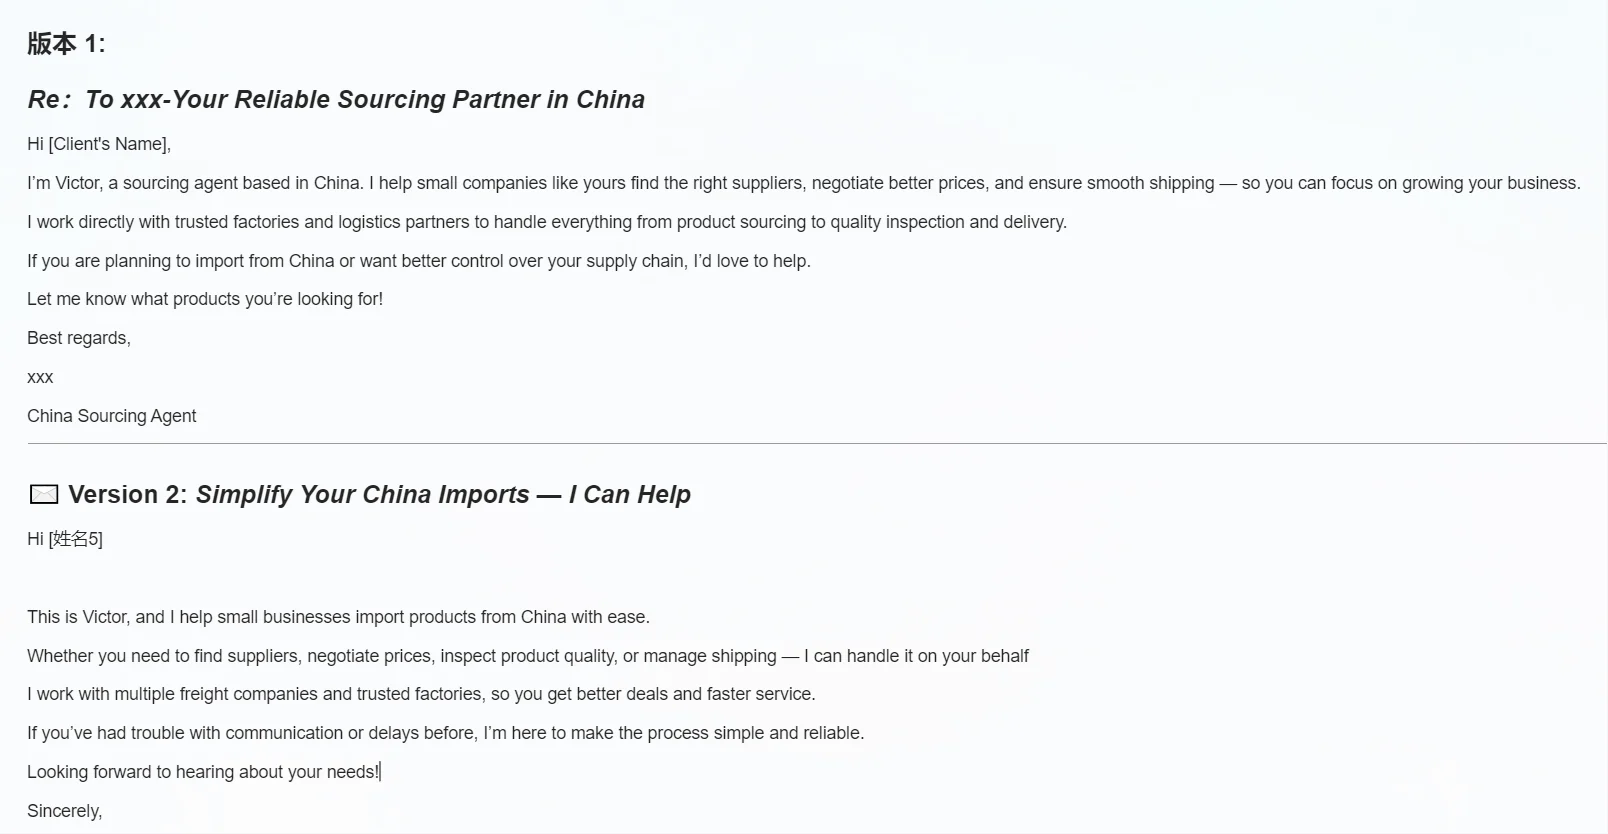Click the line 'If you've had trouble with communication'
1608x834 pixels.
click(x=446, y=733)
